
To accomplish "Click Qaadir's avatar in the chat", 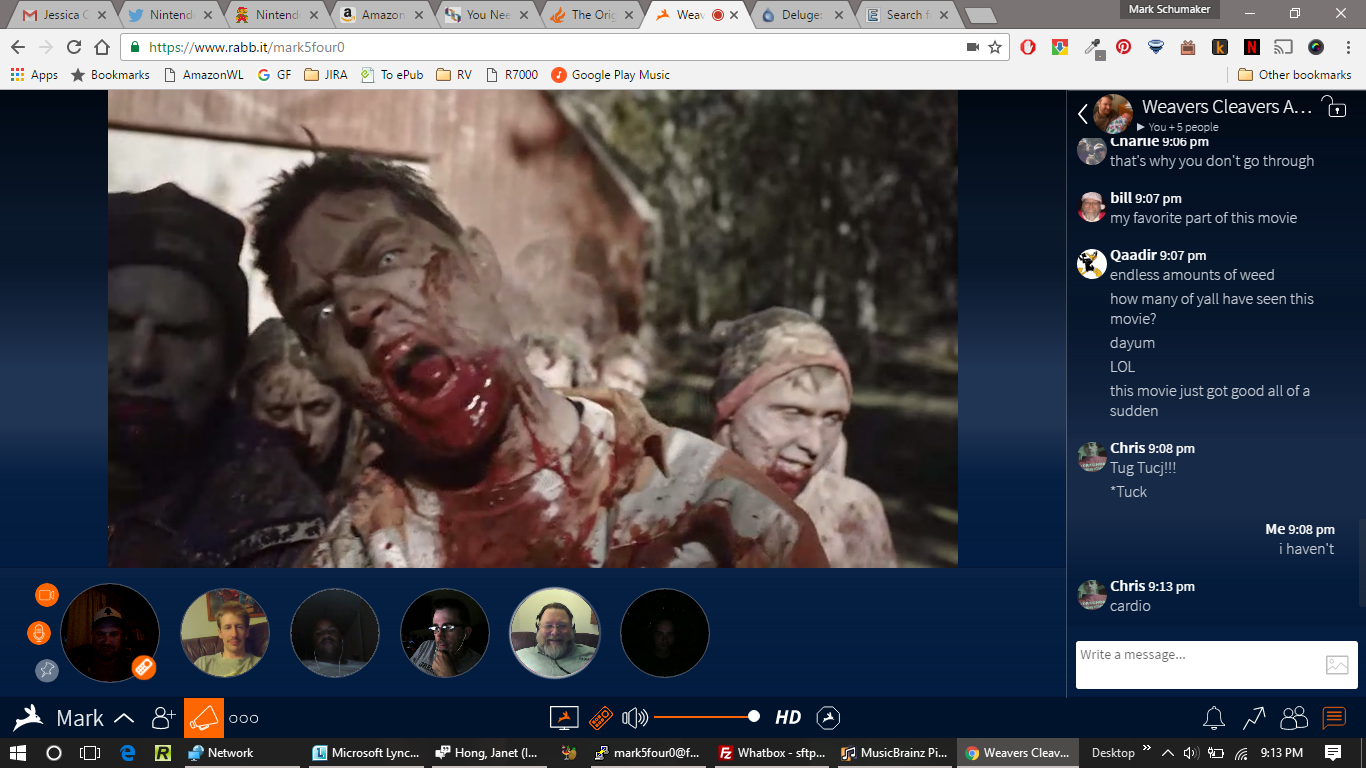I will (x=1091, y=264).
